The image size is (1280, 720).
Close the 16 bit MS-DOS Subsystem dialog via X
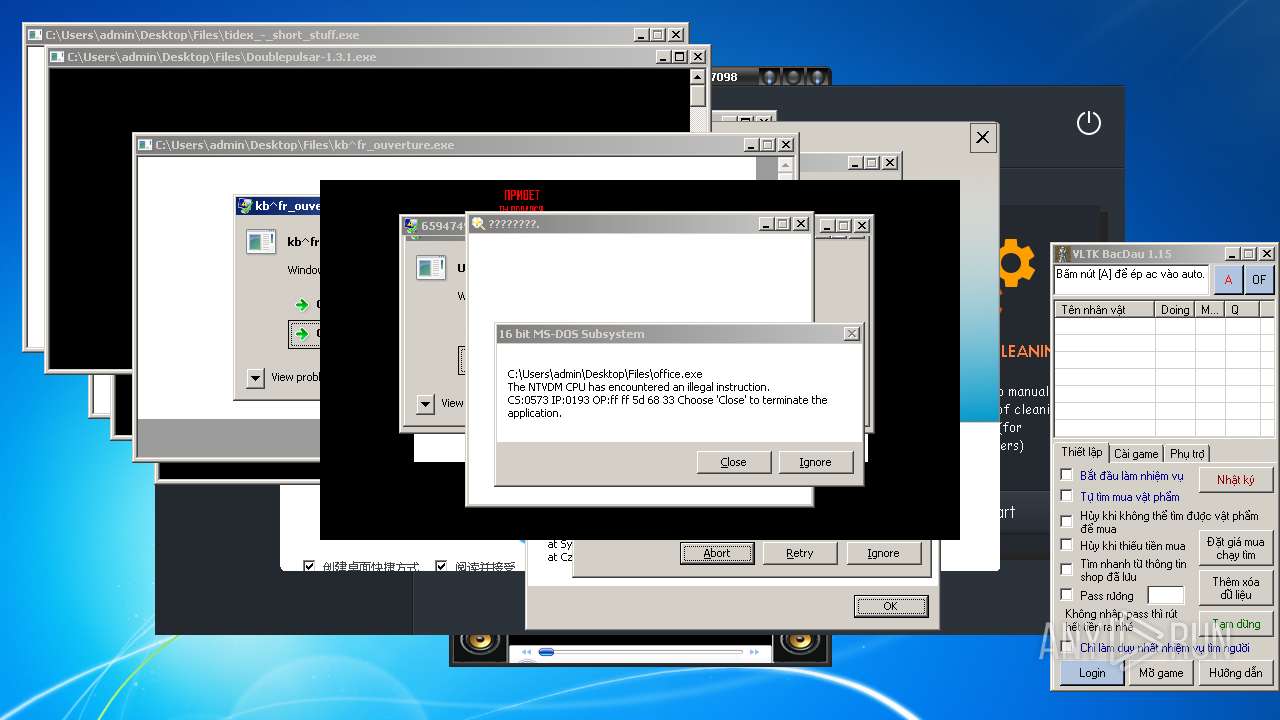(x=851, y=334)
